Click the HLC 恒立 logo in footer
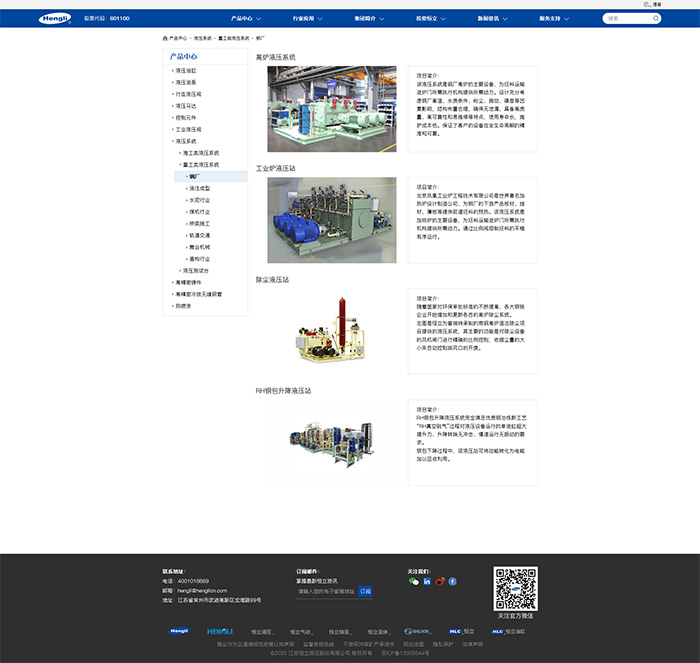Viewport: 700px width, 663px height. tap(461, 631)
